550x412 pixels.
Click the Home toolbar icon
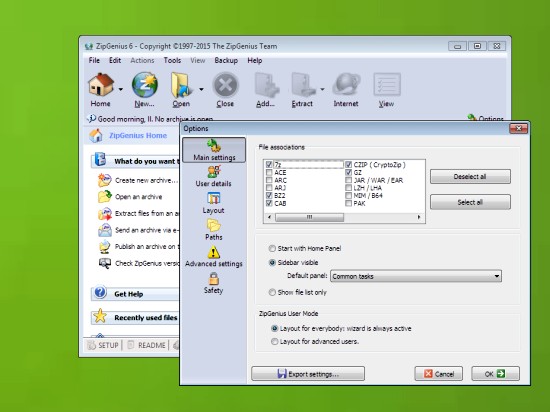pos(101,85)
